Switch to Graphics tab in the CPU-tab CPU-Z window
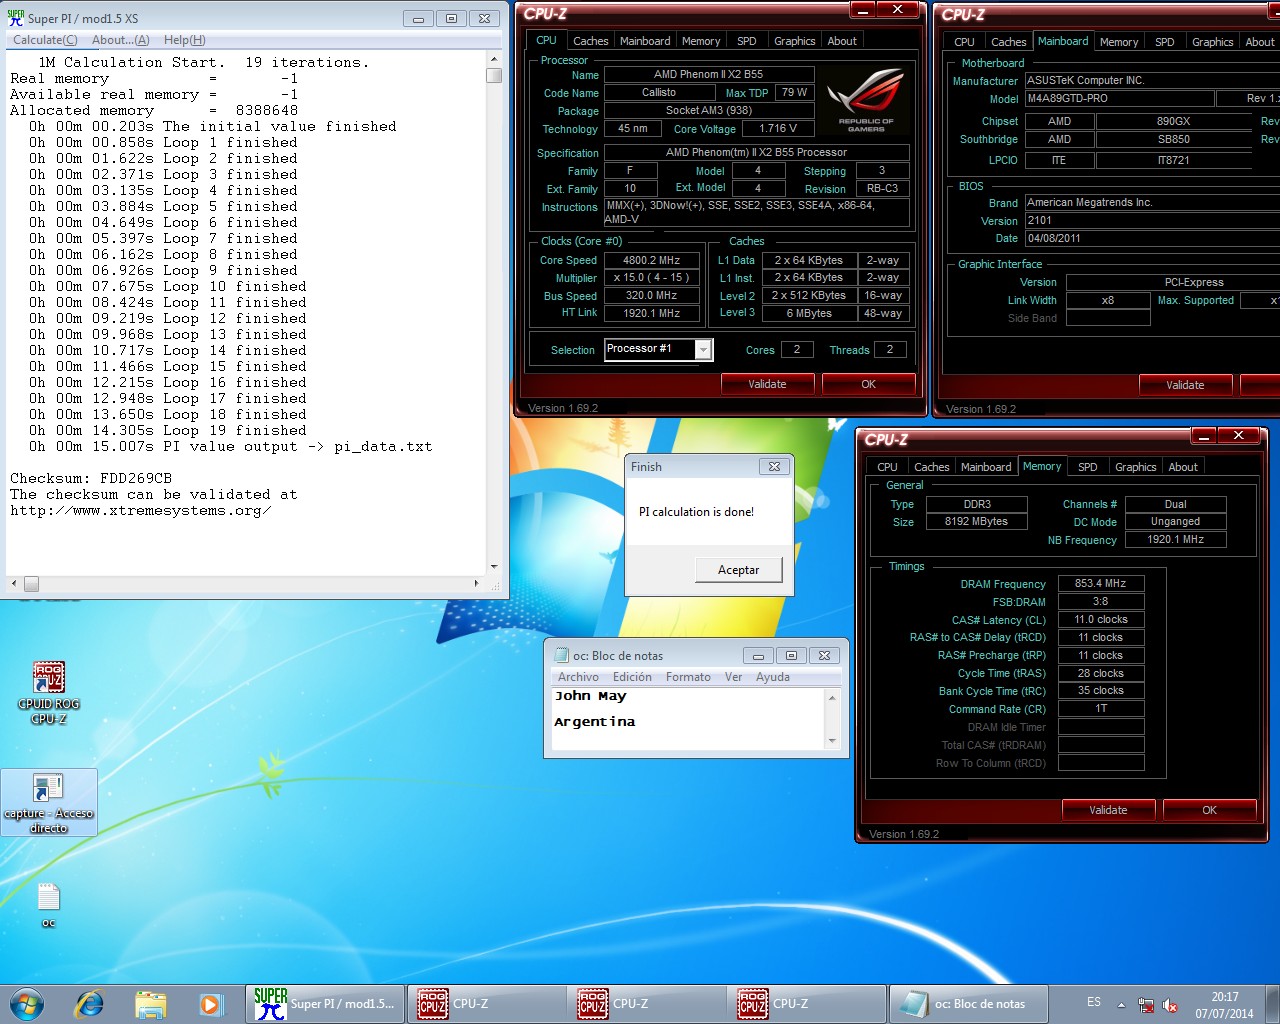Screen dimensions: 1280x1024 tap(795, 41)
